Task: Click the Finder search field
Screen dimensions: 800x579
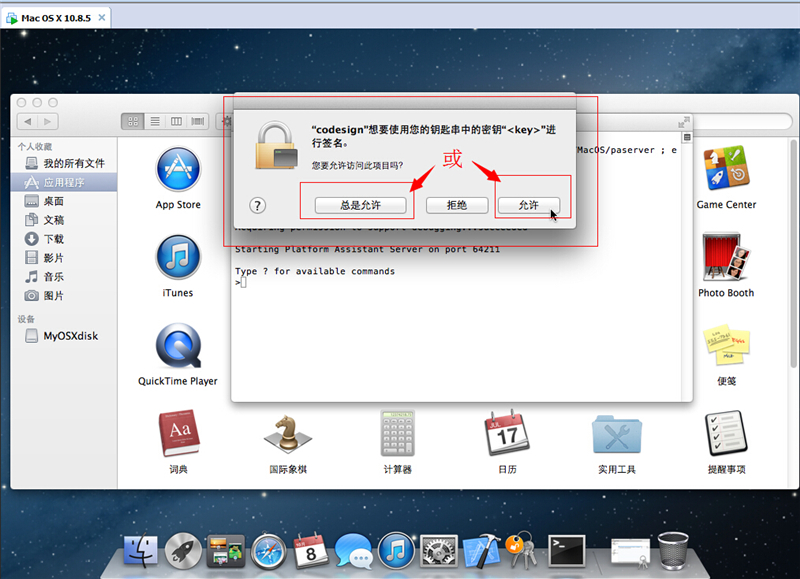Action: pyautogui.click(x=742, y=121)
